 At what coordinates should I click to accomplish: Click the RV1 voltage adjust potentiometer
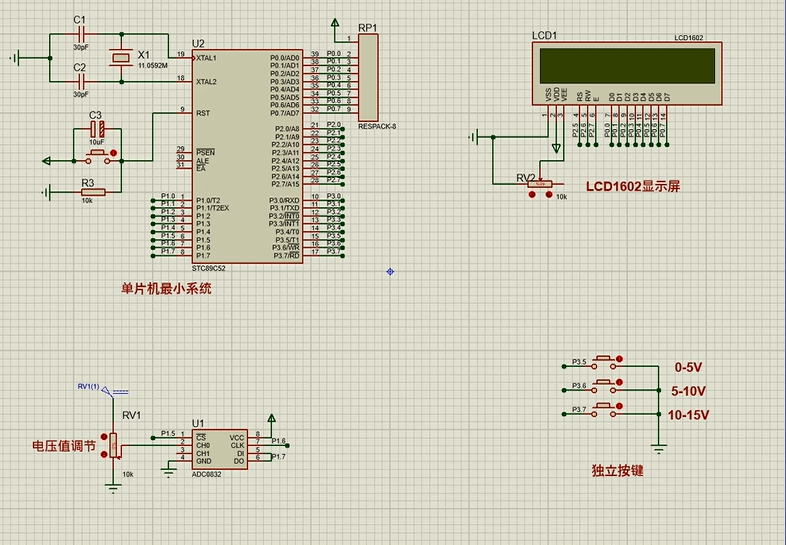[114, 445]
